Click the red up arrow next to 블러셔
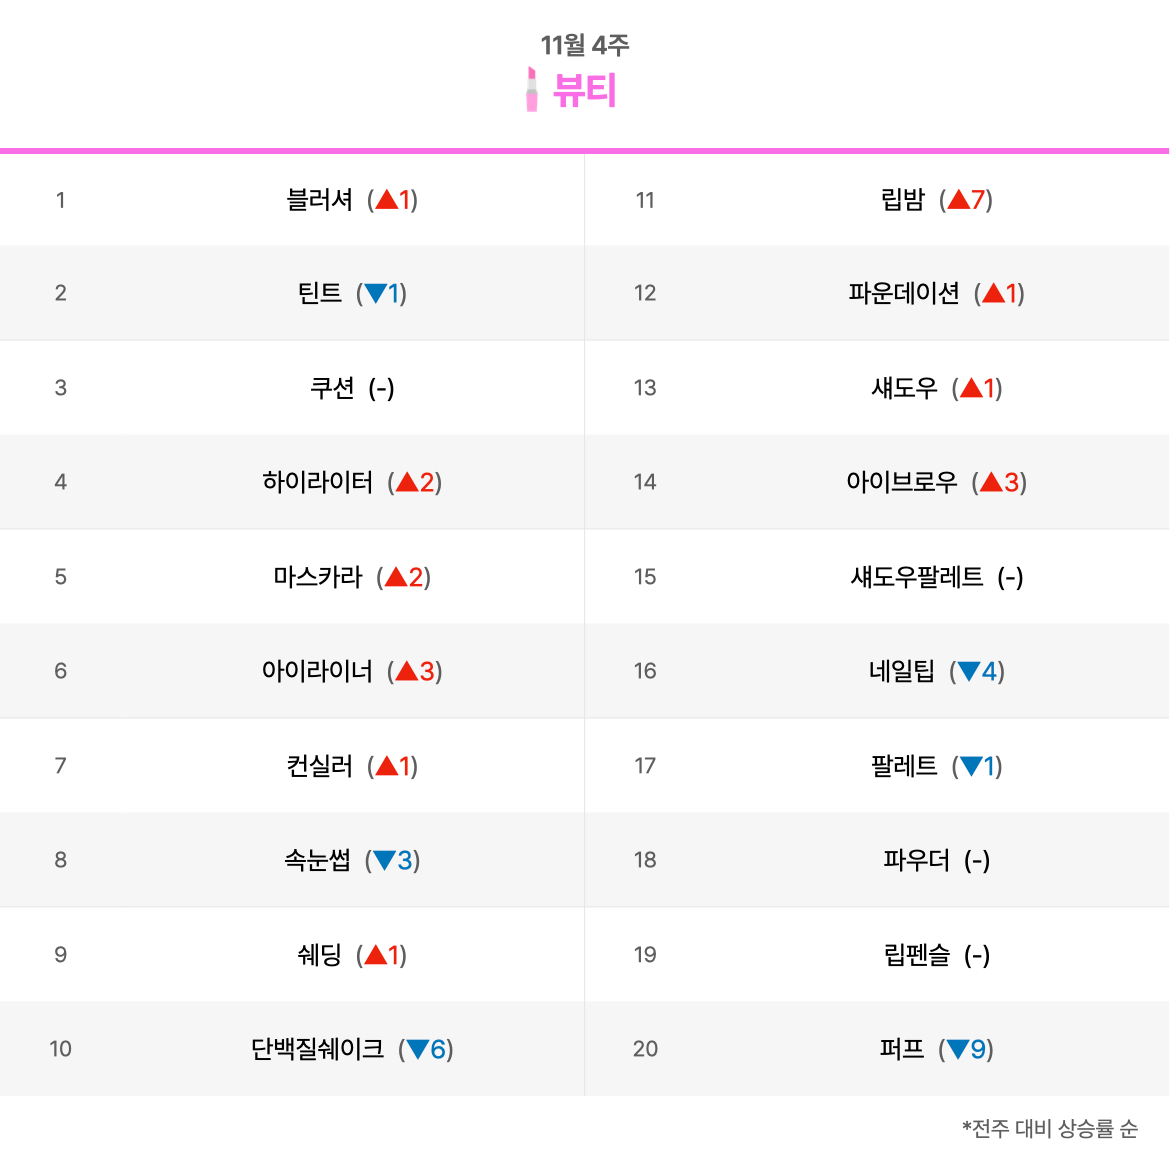The width and height of the screenshot is (1170, 1170). (x=387, y=199)
